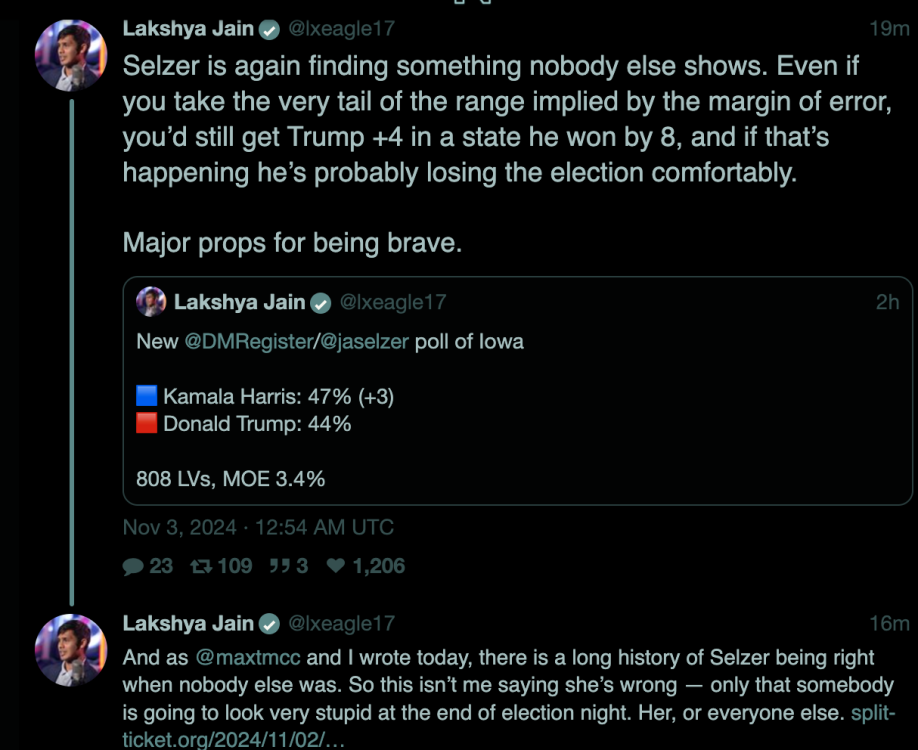The image size is (918, 750).
Task: Click verified badge inside the quoted tweet
Action: [x=321, y=302]
